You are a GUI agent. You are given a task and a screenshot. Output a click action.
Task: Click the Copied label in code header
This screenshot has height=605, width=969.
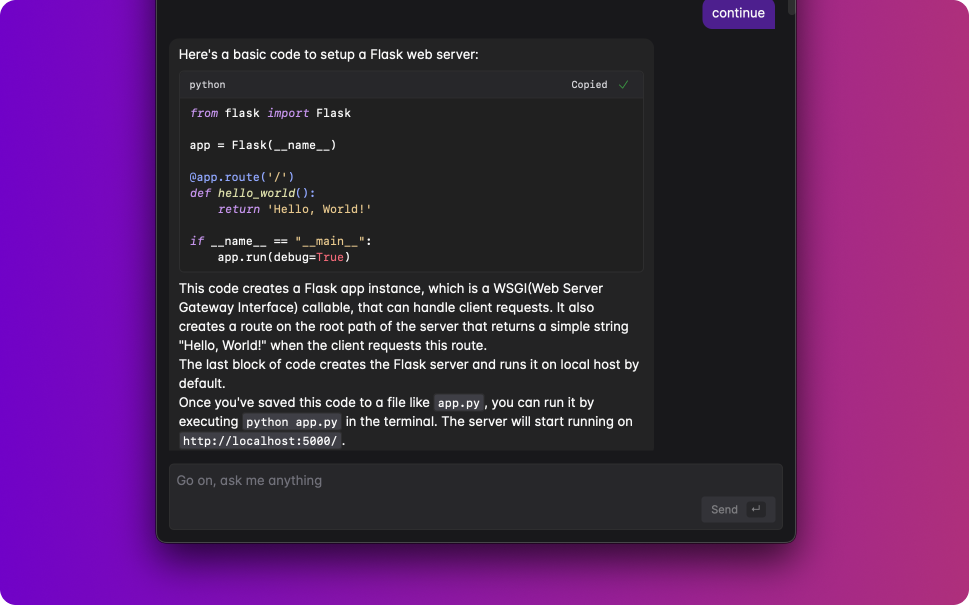[589, 85]
